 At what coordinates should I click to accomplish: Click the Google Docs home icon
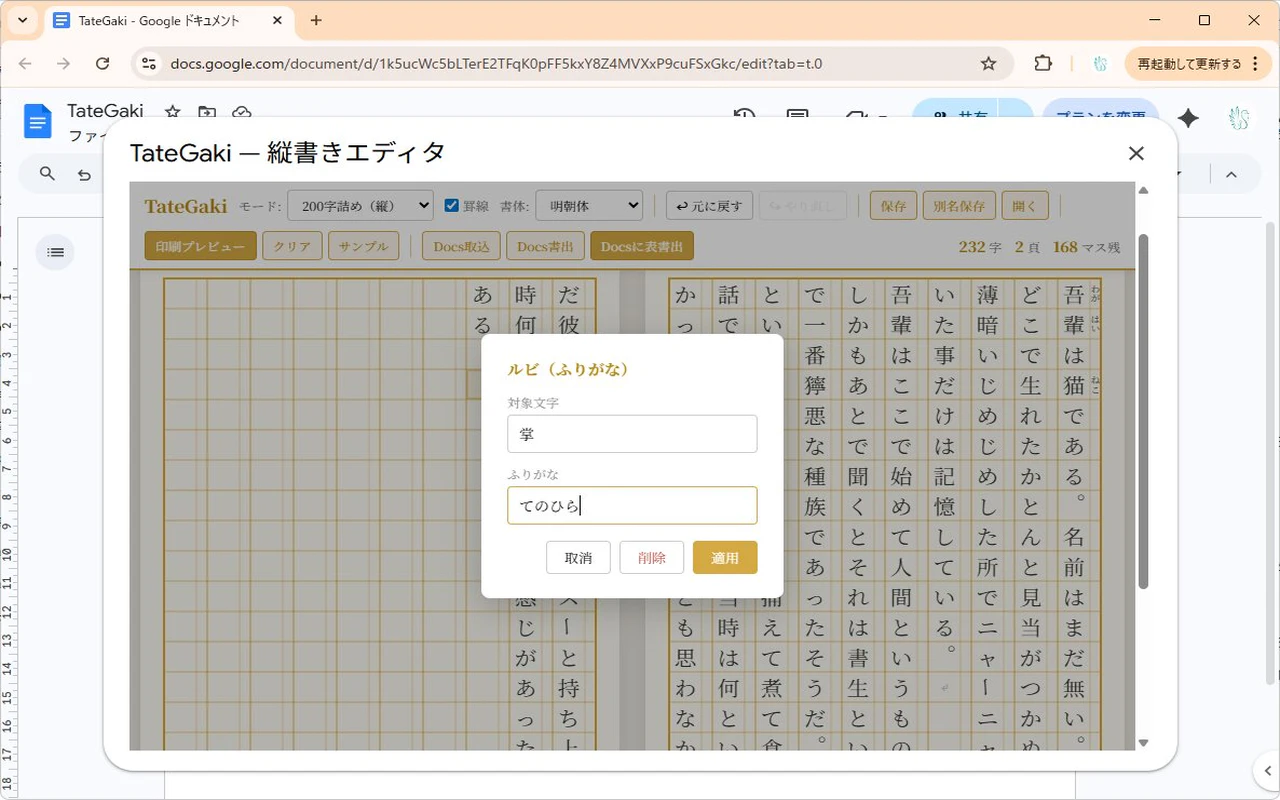(x=38, y=122)
